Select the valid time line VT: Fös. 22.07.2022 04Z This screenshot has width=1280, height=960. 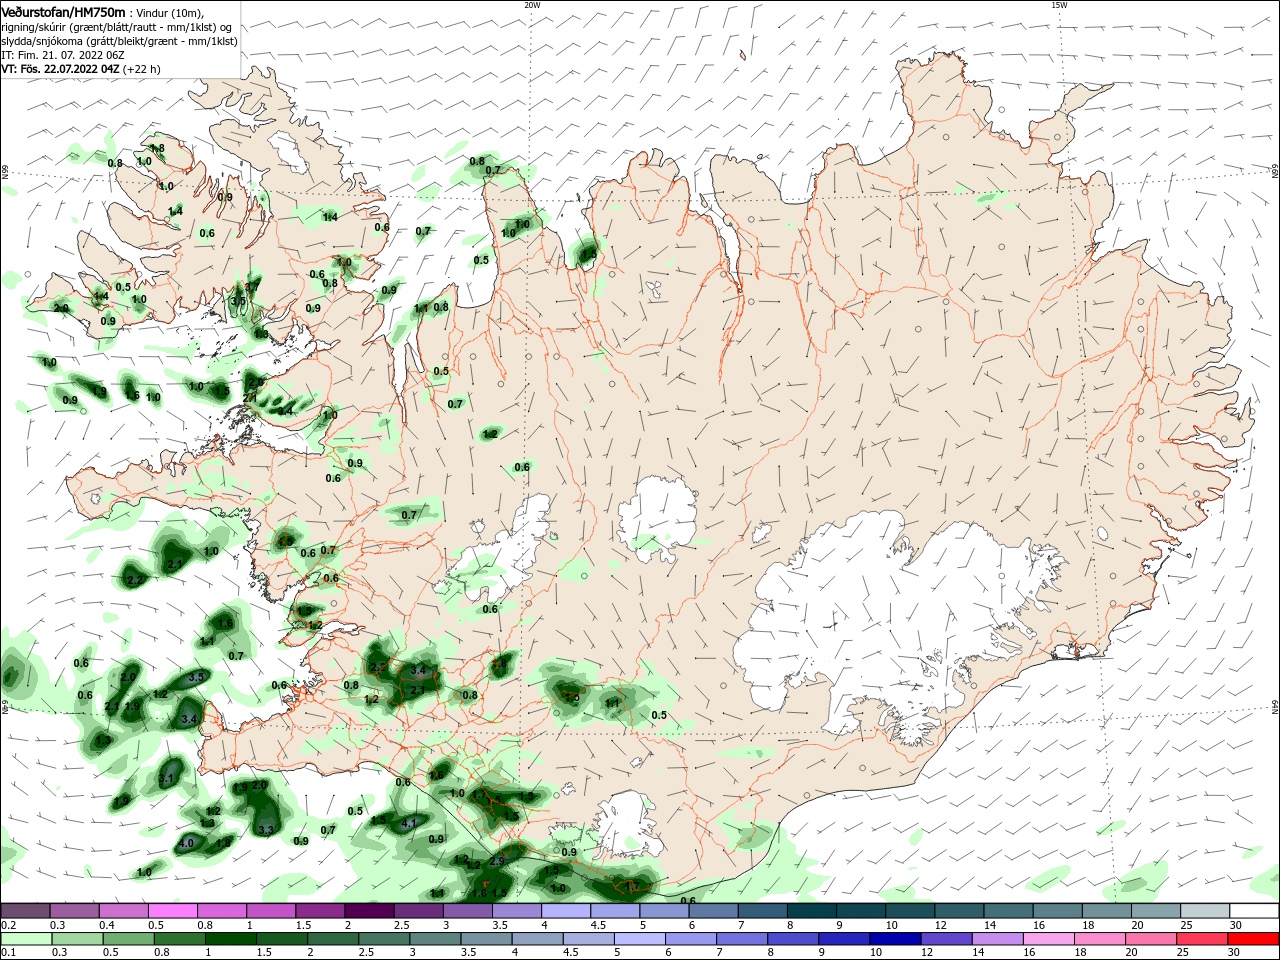coord(60,69)
